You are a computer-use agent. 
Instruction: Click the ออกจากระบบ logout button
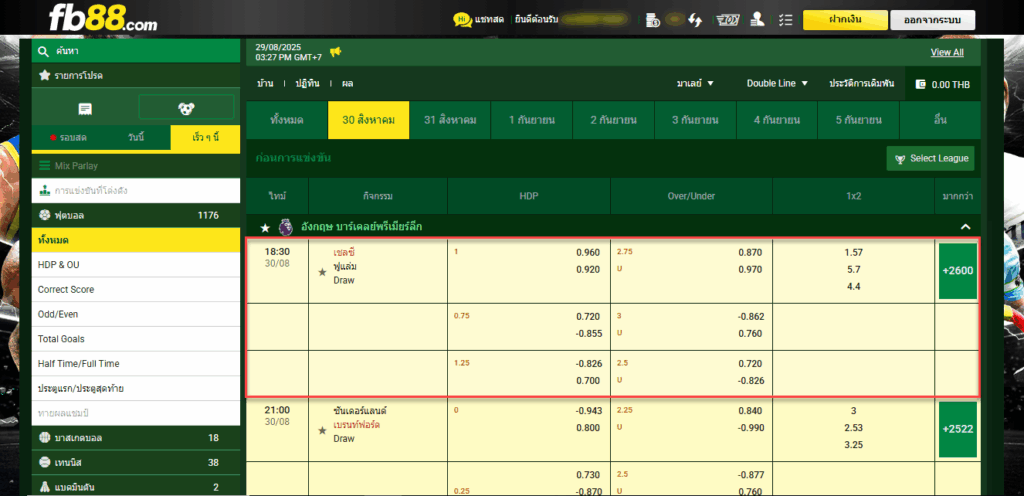click(933, 20)
